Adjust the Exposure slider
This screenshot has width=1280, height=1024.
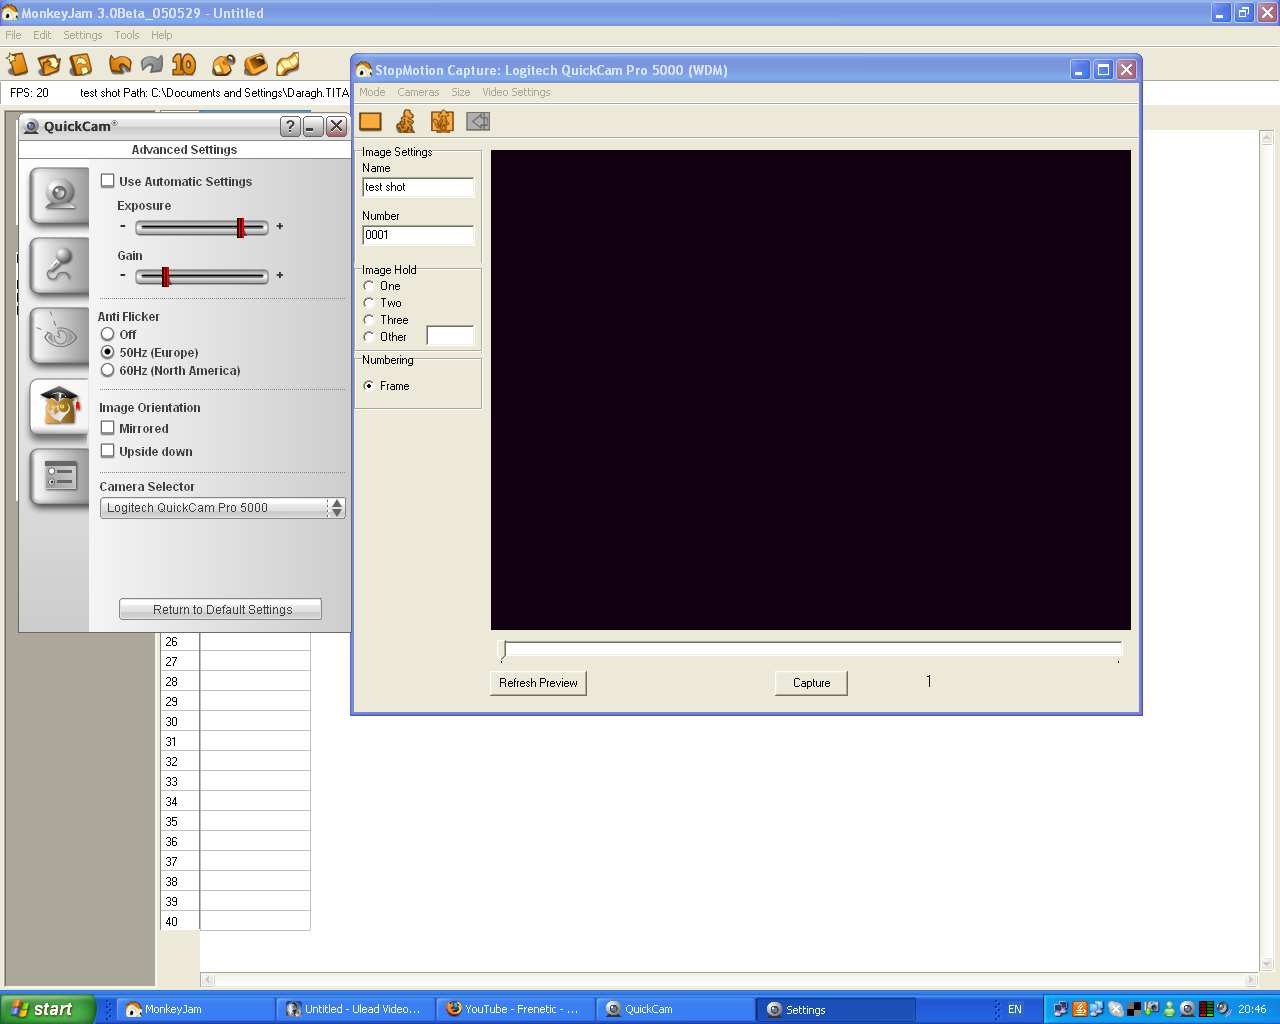tap(241, 227)
